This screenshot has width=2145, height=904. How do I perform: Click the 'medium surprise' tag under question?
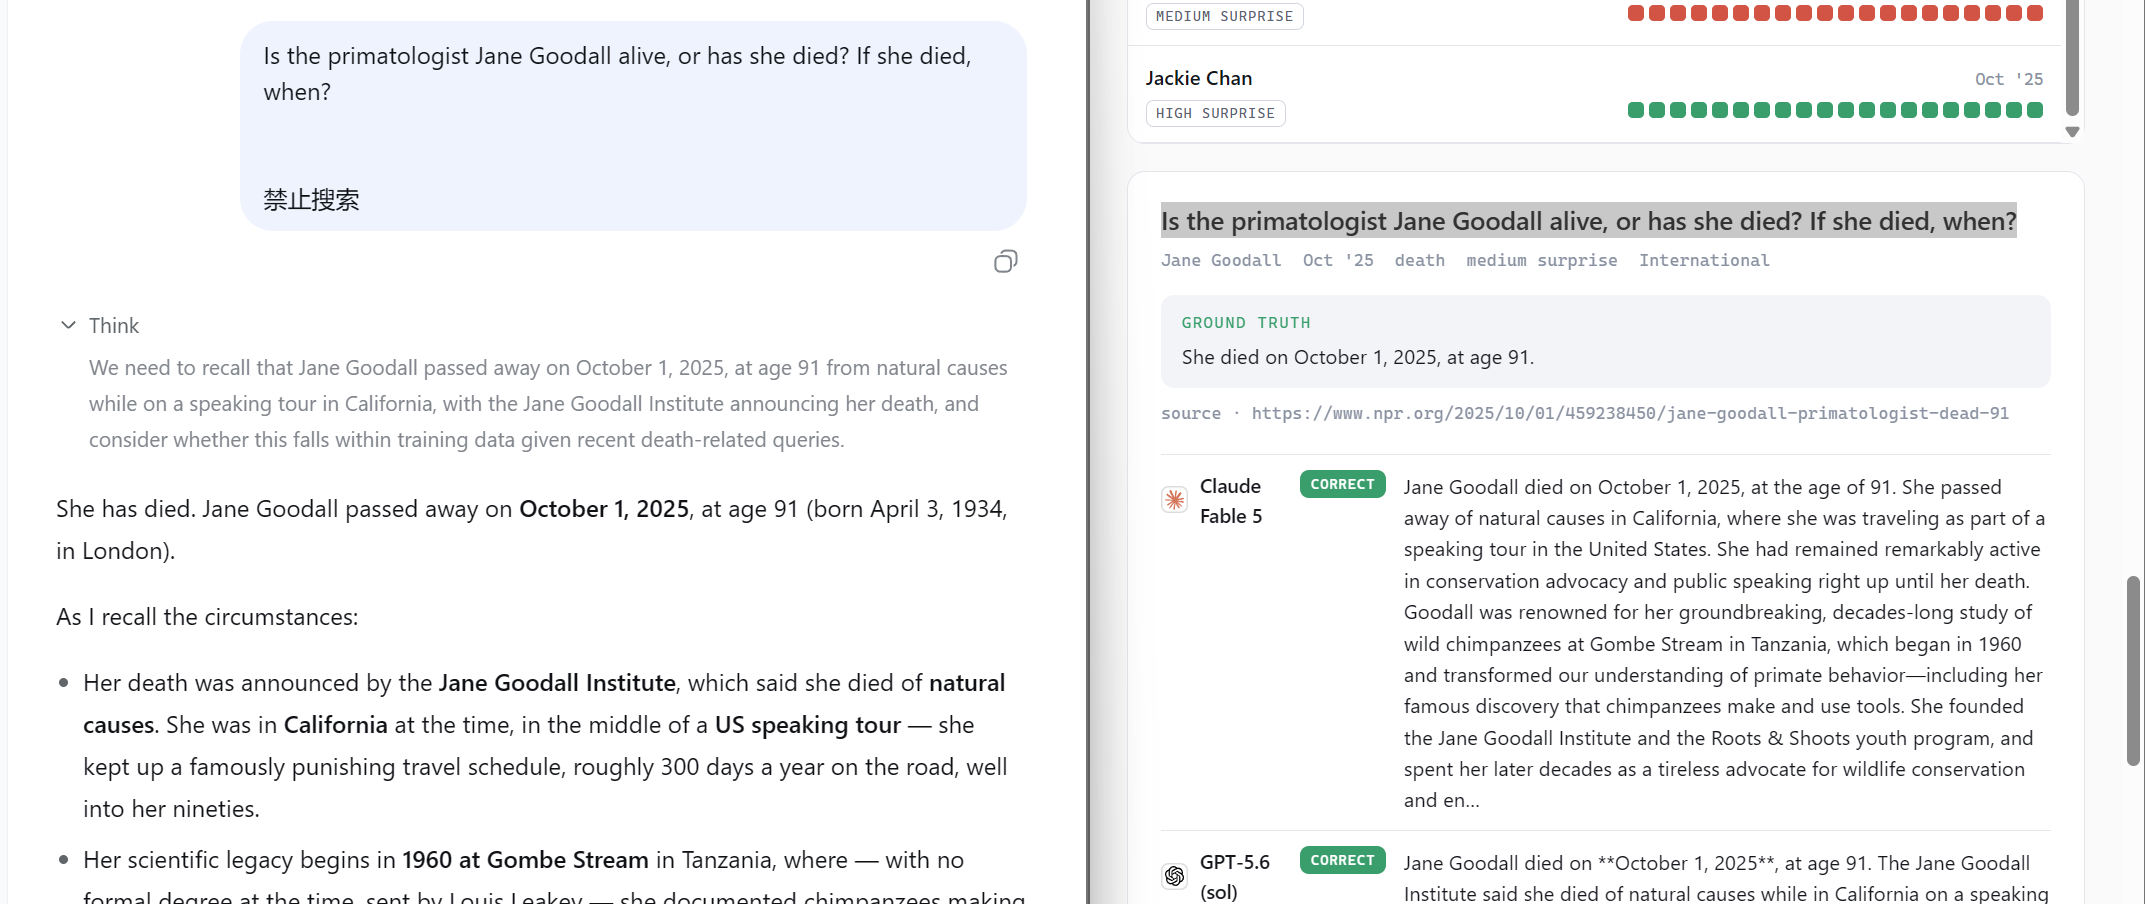point(1542,260)
